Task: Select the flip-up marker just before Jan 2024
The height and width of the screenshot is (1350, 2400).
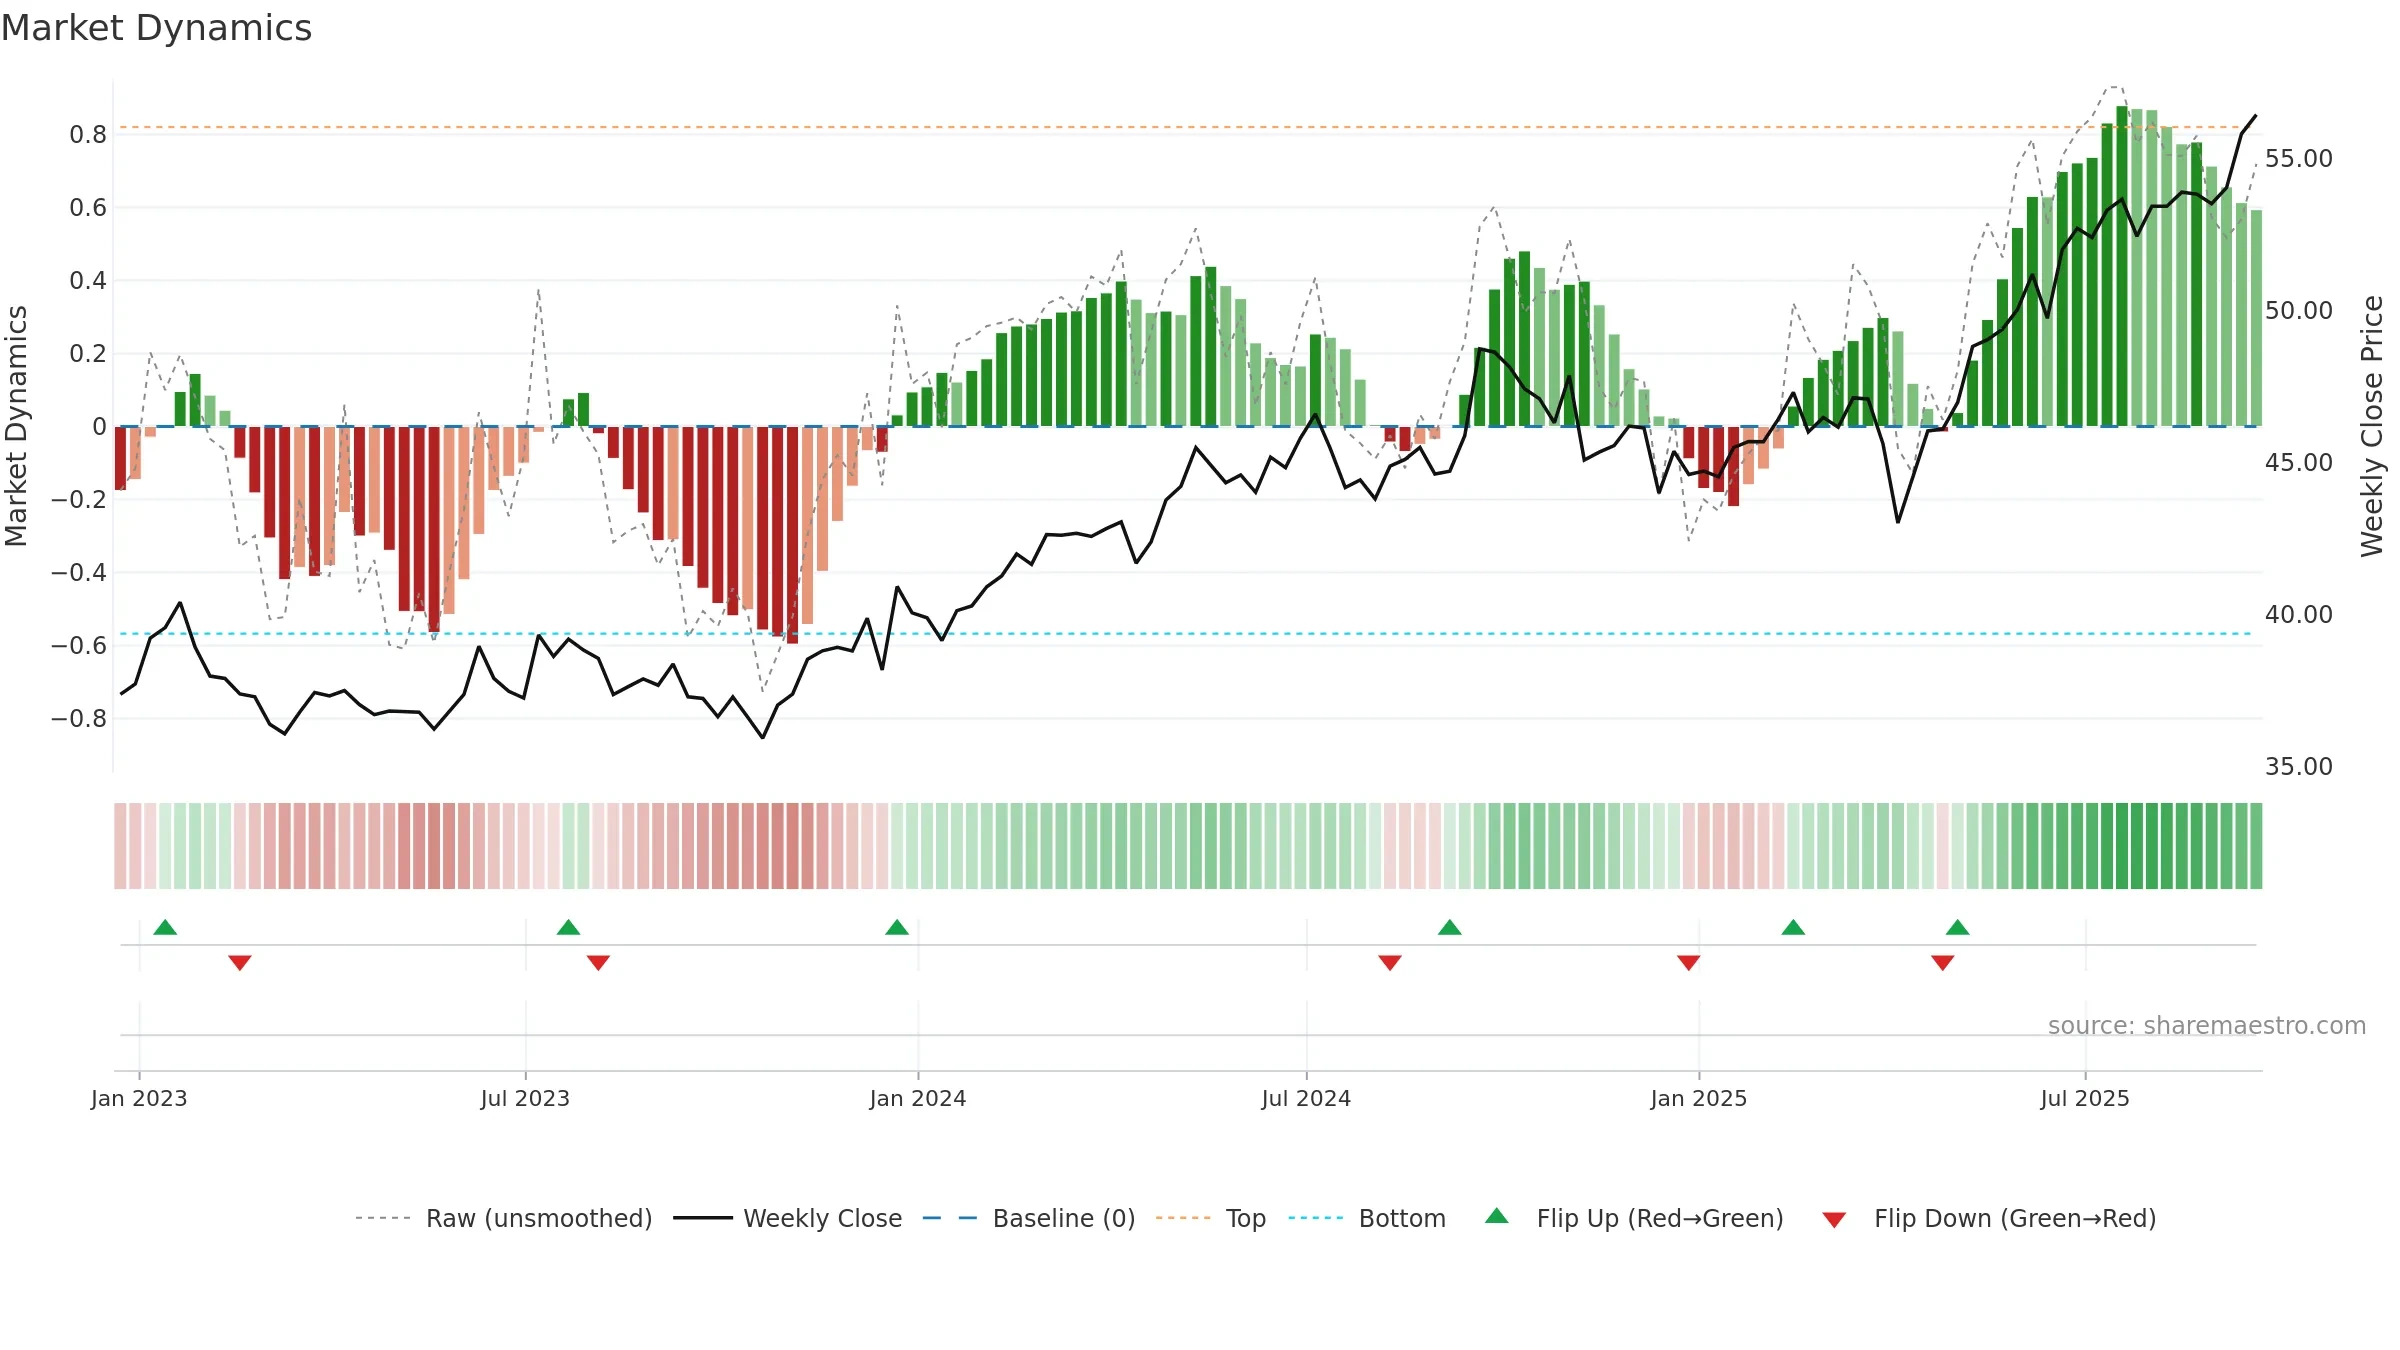Action: pyautogui.click(x=897, y=927)
